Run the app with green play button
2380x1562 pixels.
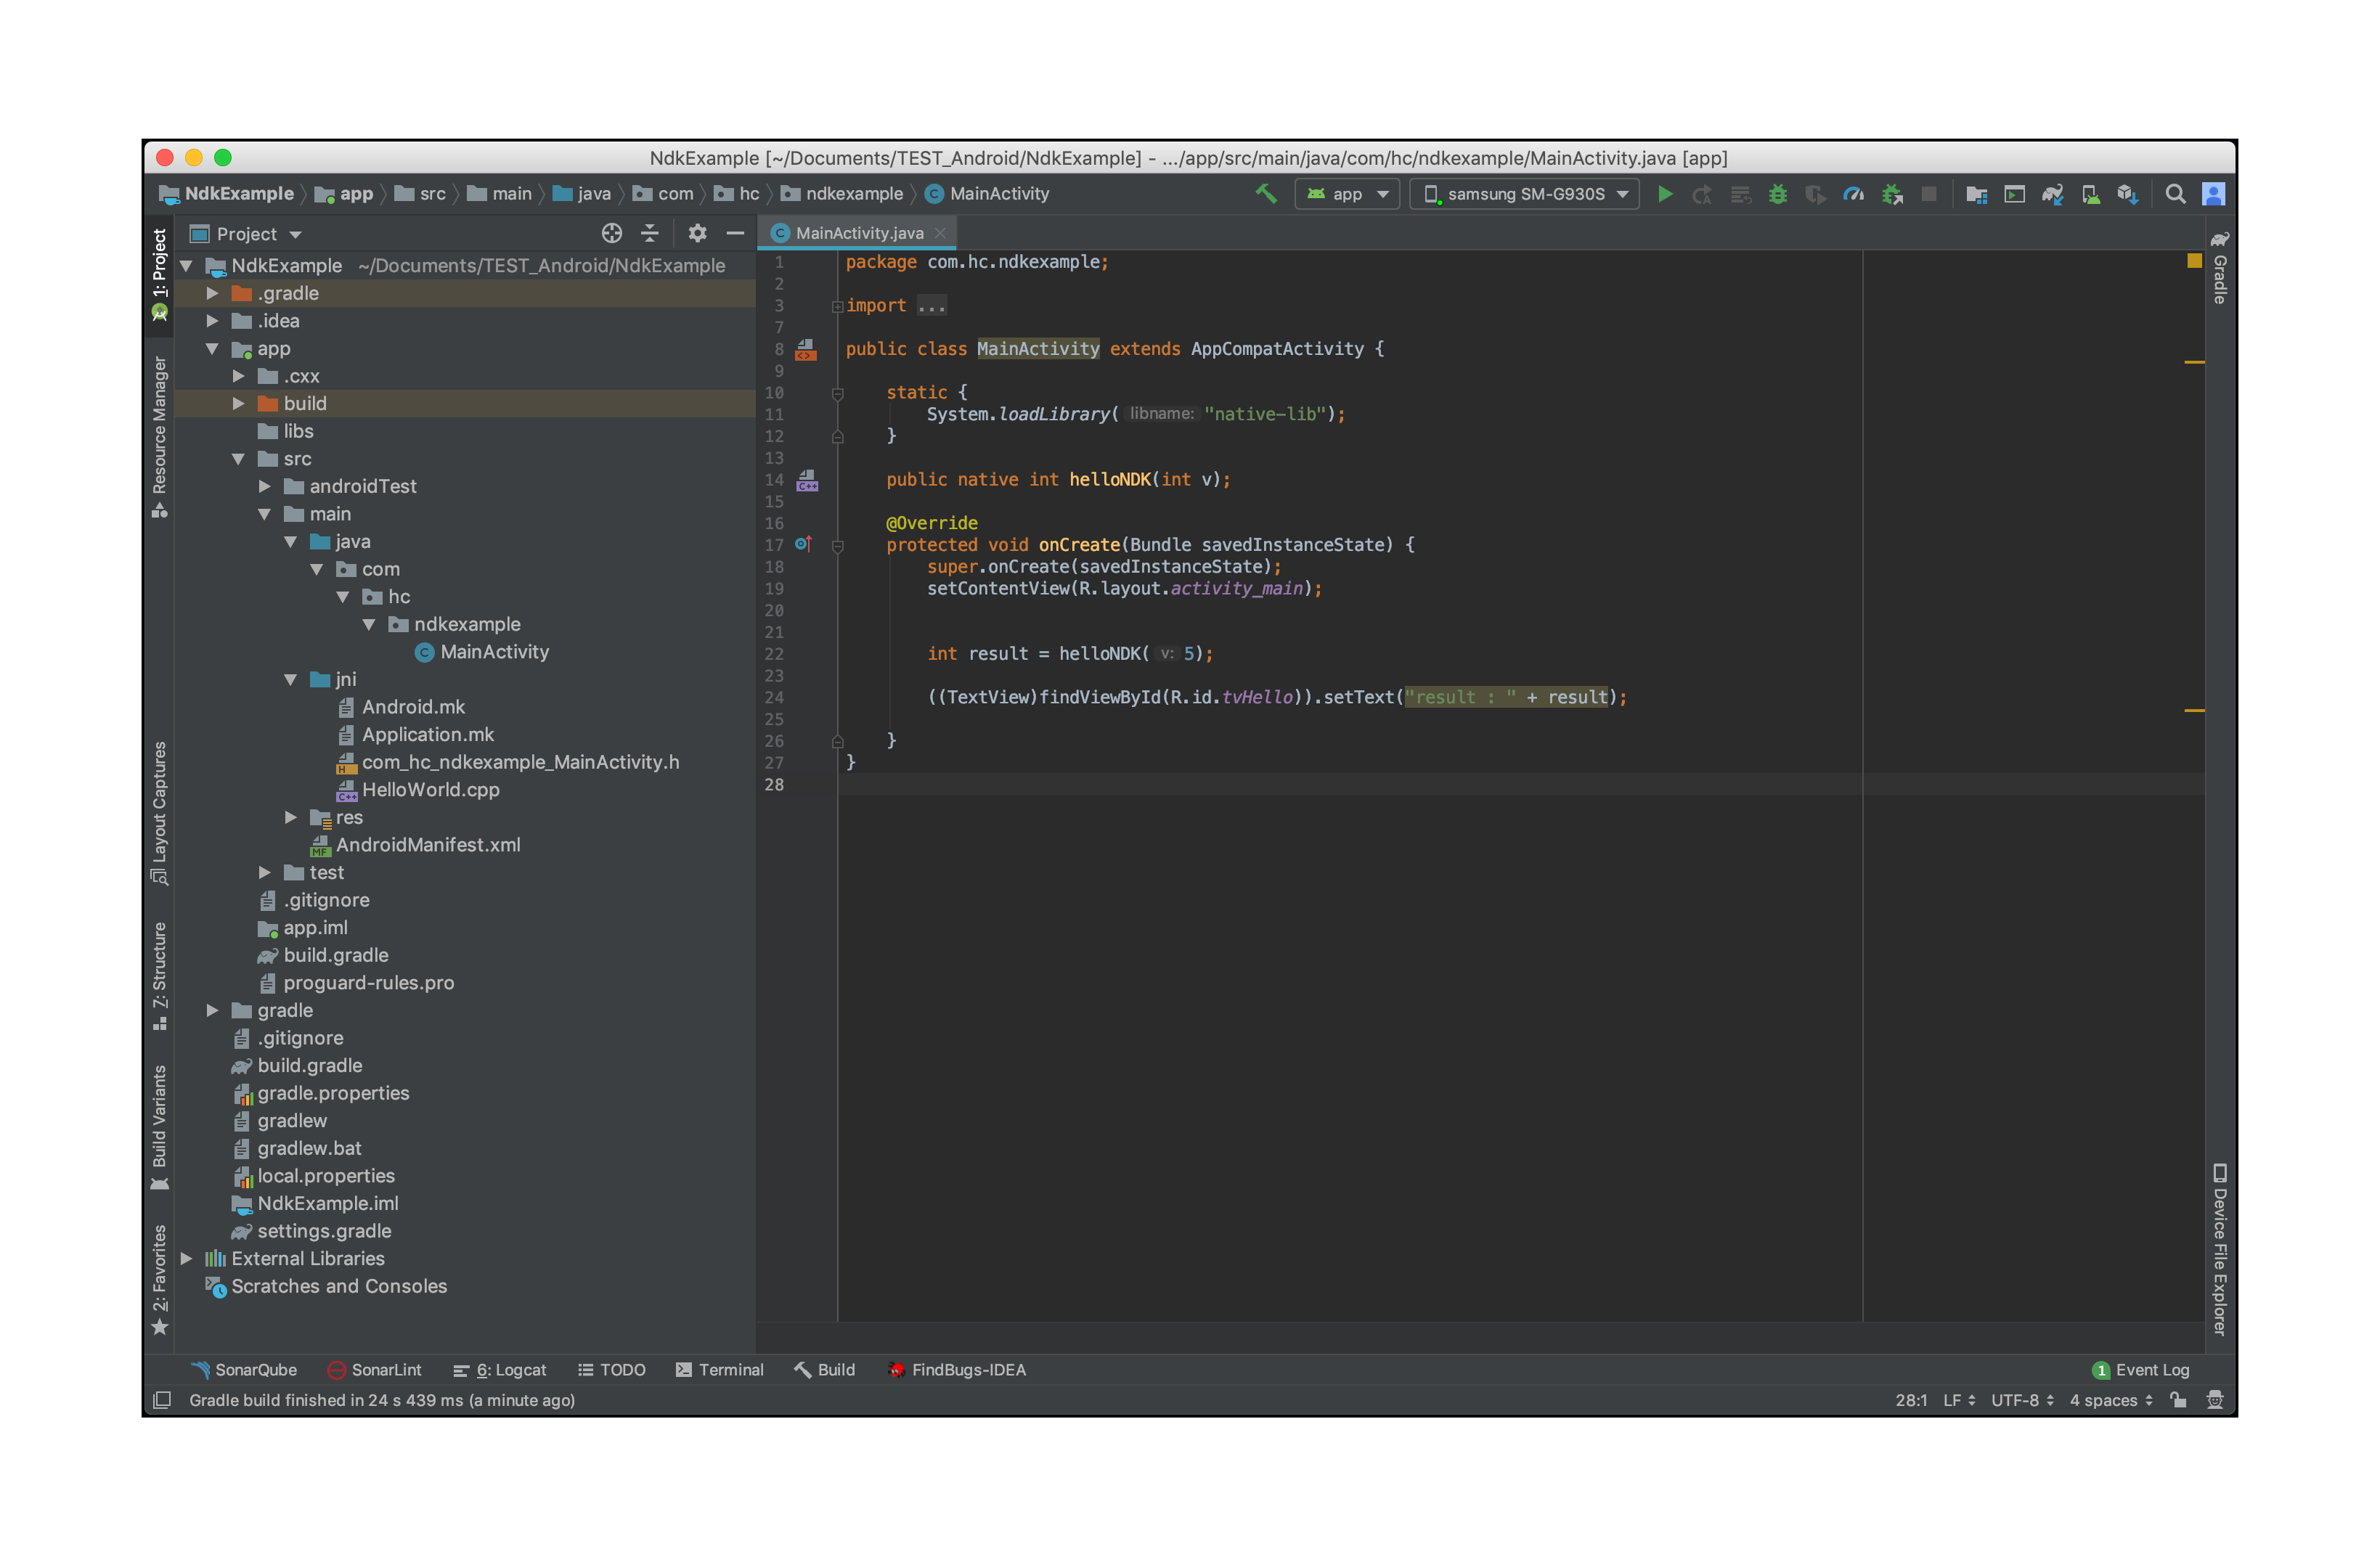tap(1665, 194)
